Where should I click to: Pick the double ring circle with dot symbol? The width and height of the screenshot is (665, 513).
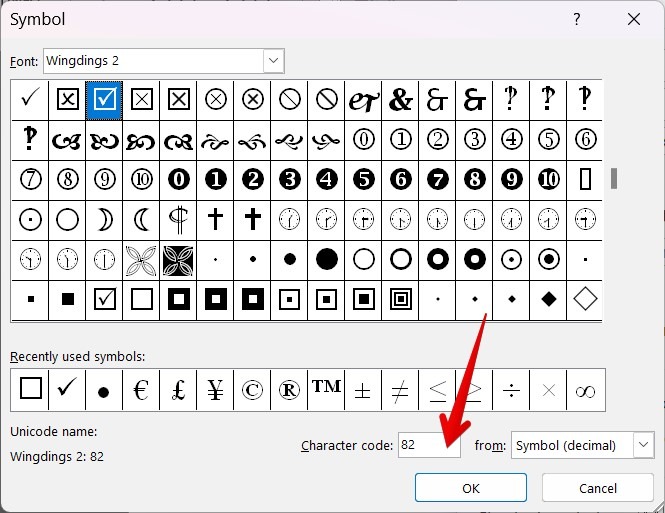(x=548, y=259)
